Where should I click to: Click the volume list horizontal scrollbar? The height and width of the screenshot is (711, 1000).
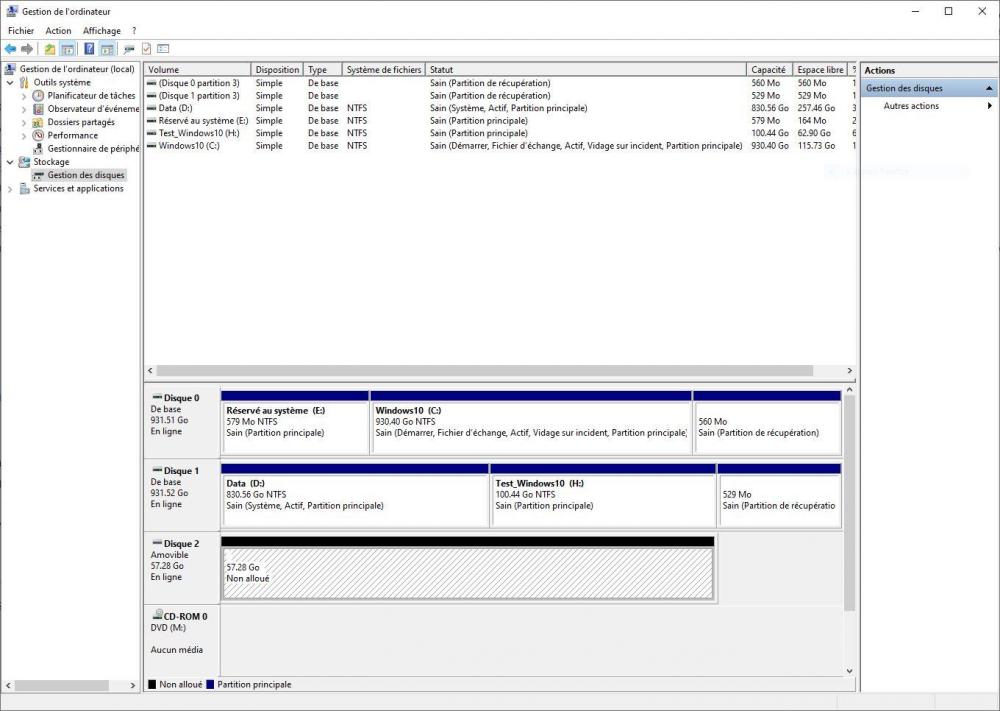pos(496,370)
